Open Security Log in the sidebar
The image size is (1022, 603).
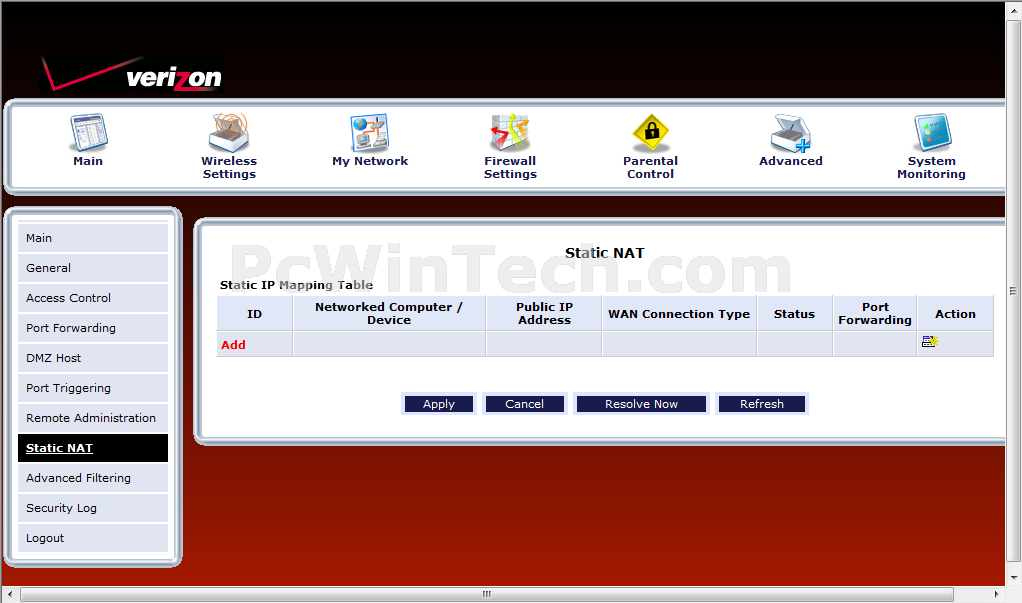pos(93,508)
